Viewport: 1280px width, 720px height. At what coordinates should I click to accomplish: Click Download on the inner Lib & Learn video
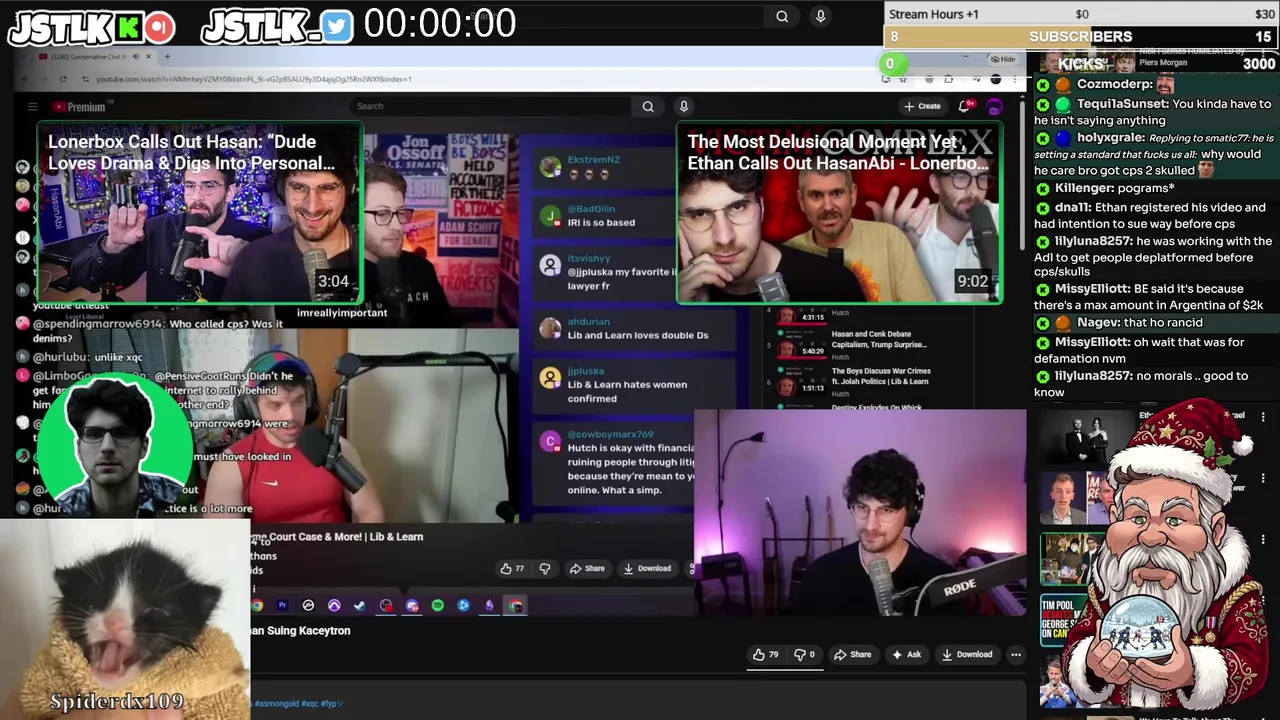tap(647, 568)
